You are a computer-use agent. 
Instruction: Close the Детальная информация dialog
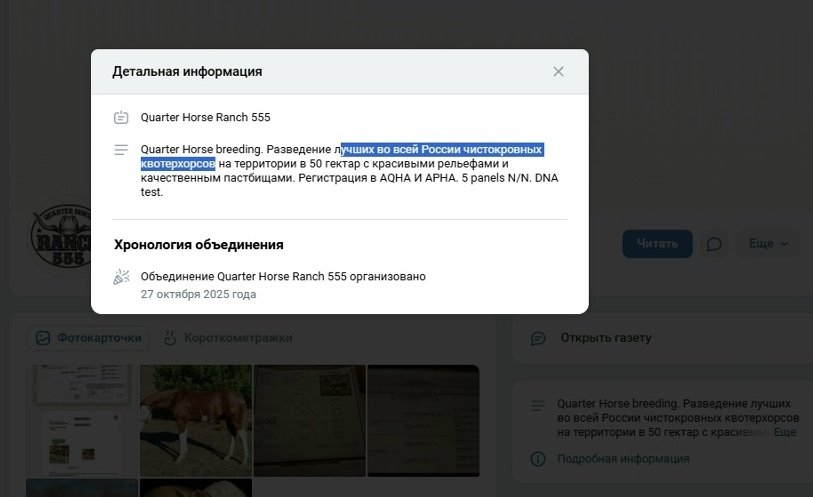558,72
